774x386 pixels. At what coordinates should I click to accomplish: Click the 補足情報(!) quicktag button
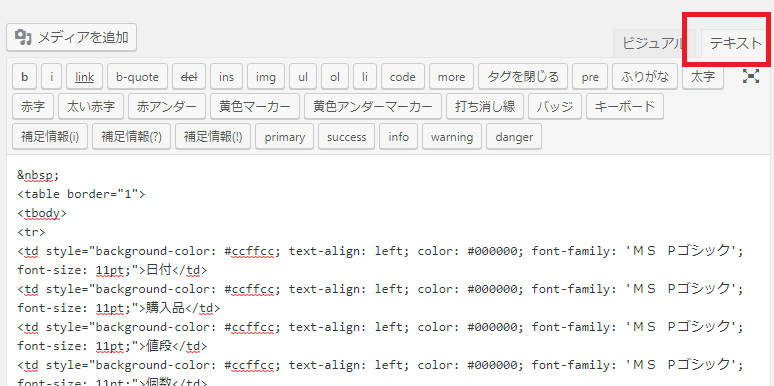(x=213, y=137)
